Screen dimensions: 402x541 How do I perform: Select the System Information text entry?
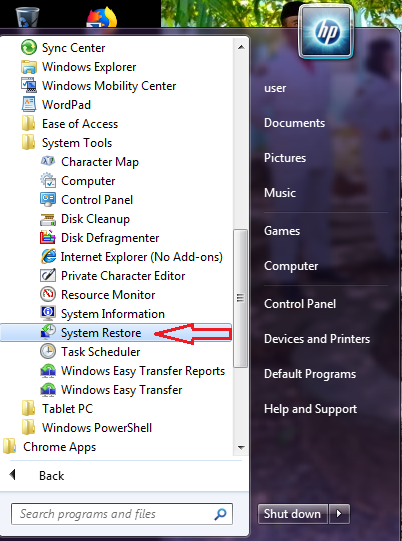tap(113, 314)
